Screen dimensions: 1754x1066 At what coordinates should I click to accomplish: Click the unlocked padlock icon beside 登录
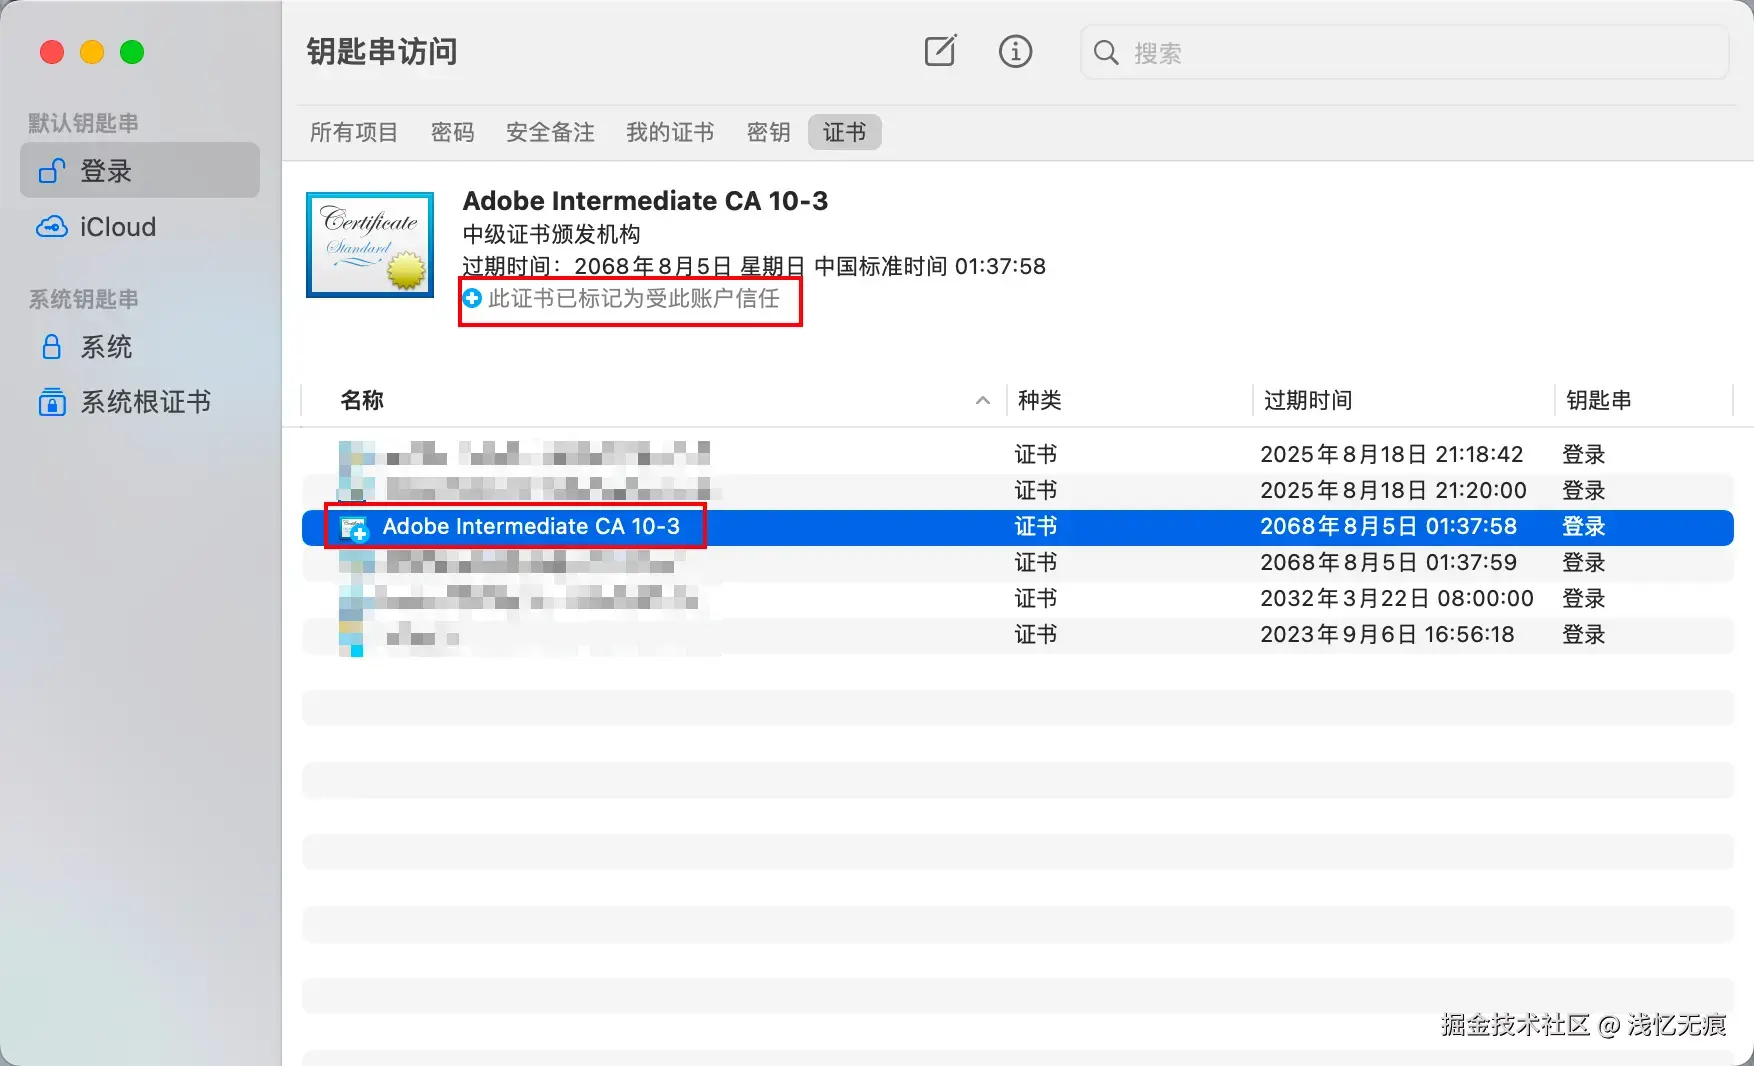(52, 171)
